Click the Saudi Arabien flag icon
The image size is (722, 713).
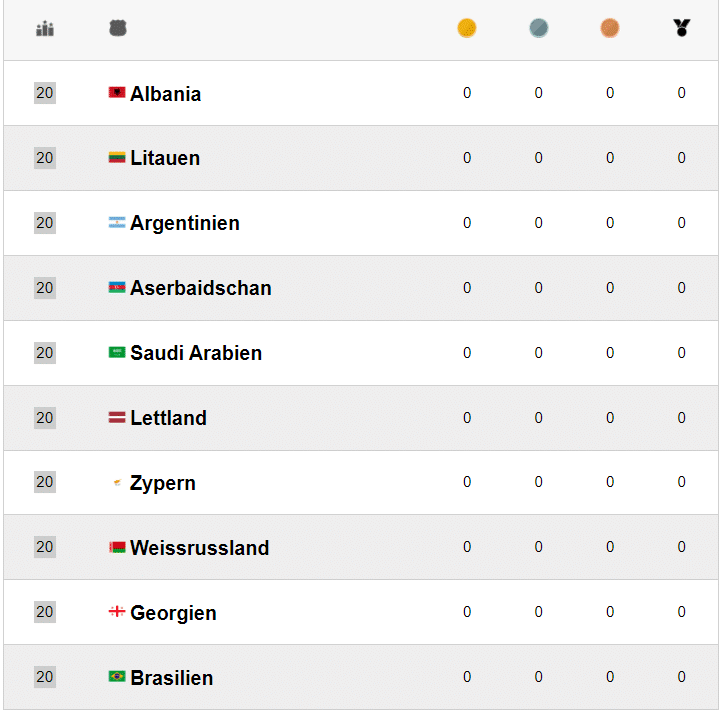[x=117, y=352]
